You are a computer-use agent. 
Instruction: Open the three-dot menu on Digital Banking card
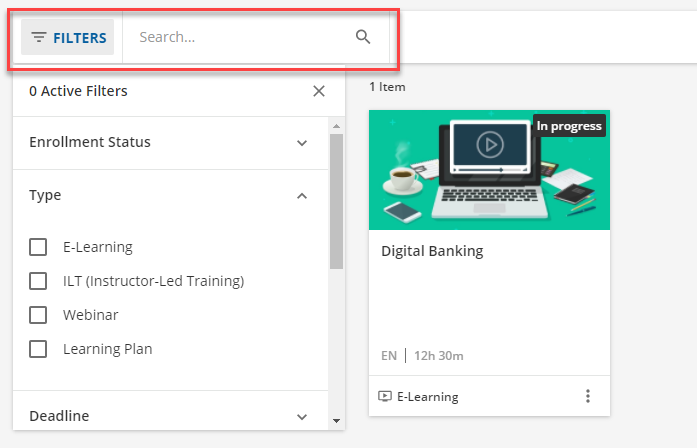588,396
